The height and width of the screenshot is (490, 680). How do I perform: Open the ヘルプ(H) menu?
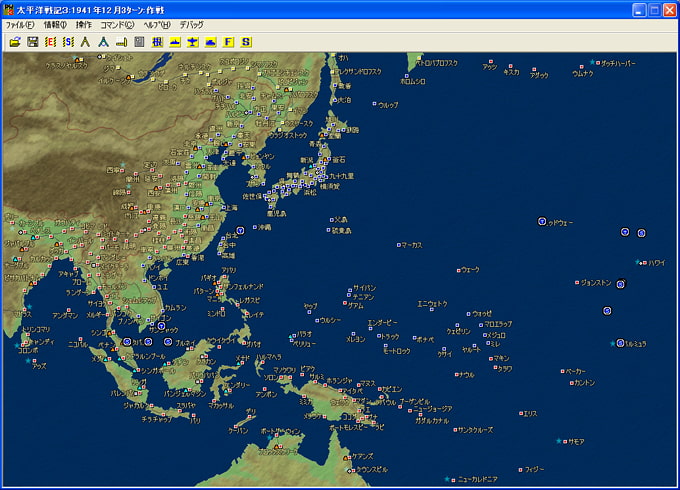pos(157,25)
